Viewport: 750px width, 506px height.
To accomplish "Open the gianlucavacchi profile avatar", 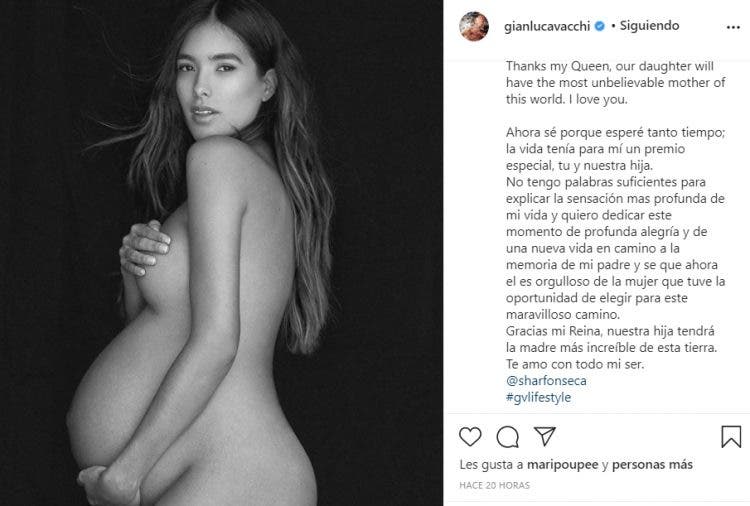I will (x=474, y=26).
